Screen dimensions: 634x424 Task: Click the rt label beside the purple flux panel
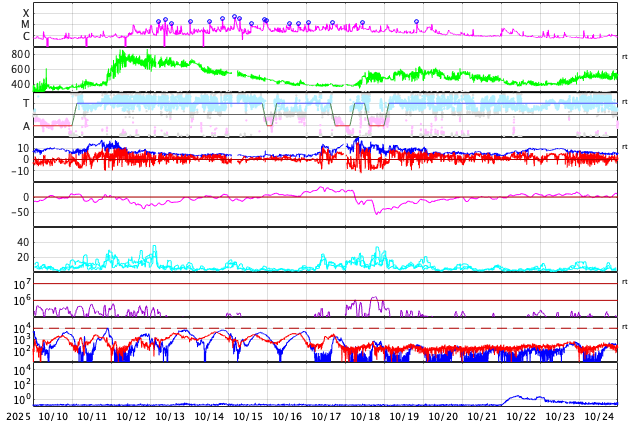click(625, 282)
